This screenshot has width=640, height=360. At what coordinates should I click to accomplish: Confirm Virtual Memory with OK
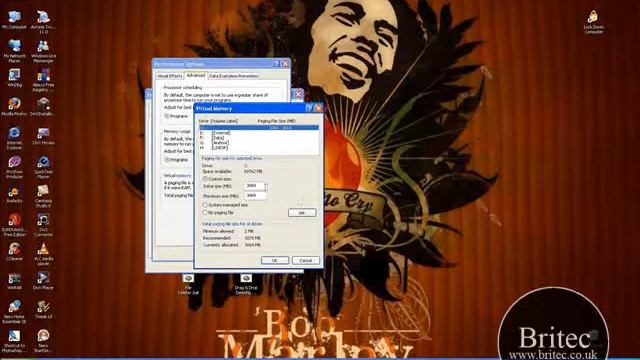point(275,260)
